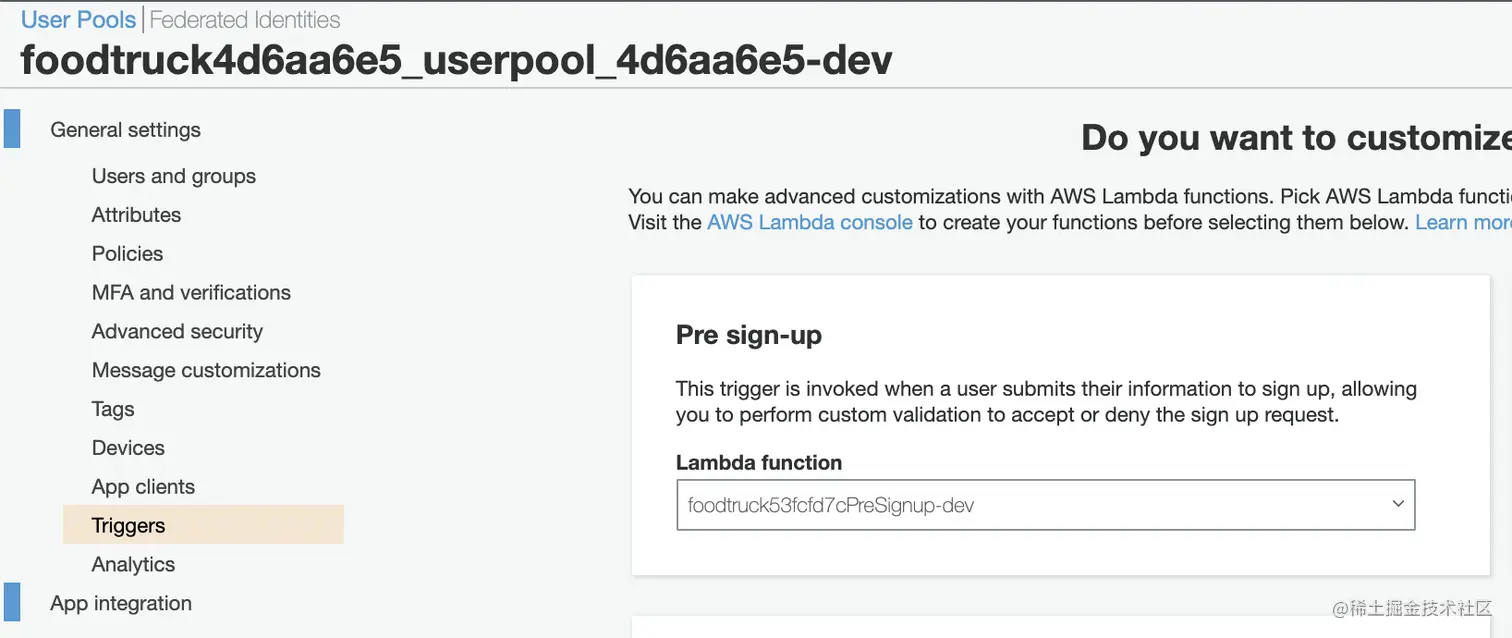Screen dimensions: 1512x638
Task: Open Advanced security settings
Action: [177, 331]
